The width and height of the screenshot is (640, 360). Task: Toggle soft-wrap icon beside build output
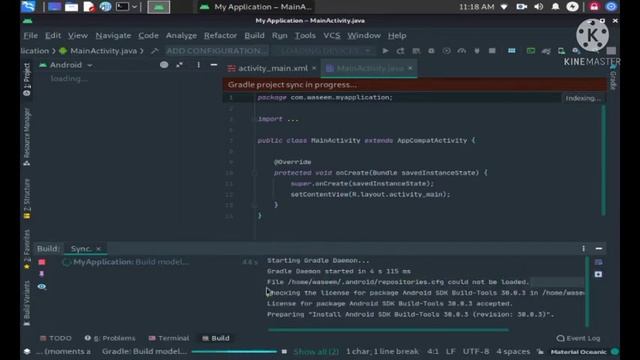coord(598,262)
